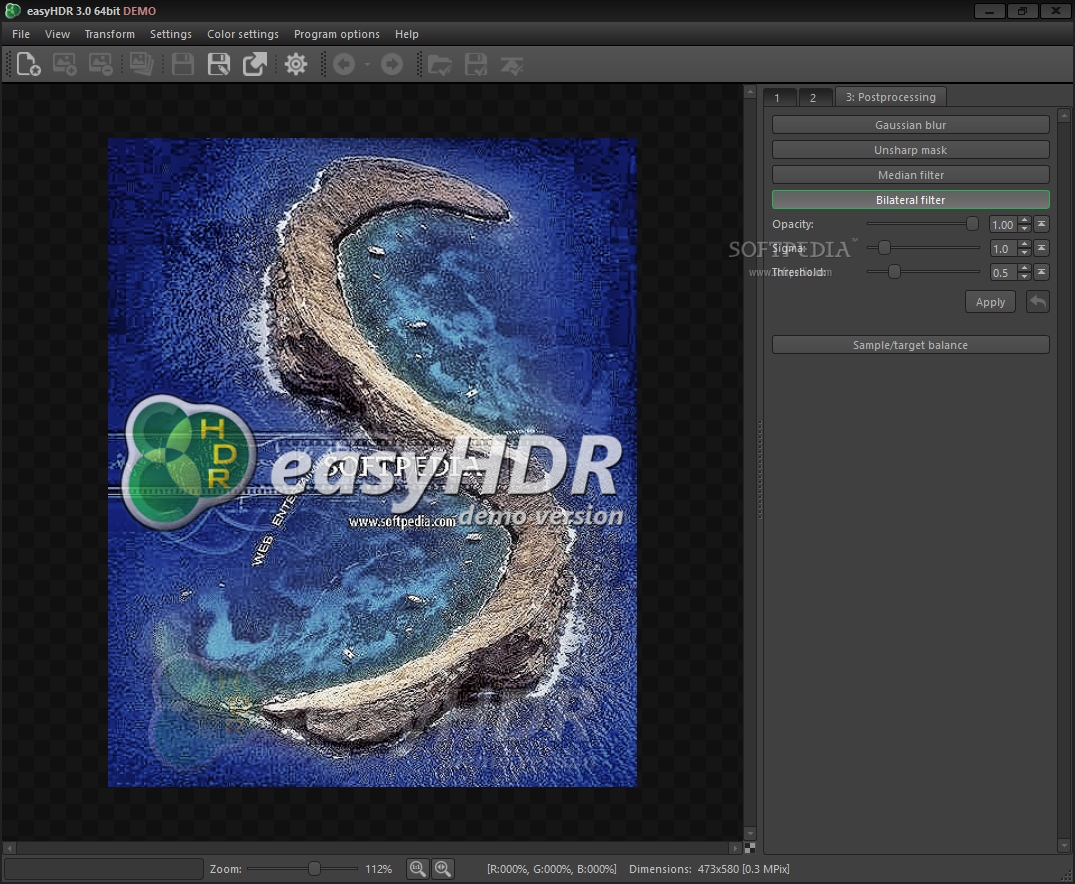Click the Save As floppy with pencil icon
1075x884 pixels.
click(x=219, y=64)
